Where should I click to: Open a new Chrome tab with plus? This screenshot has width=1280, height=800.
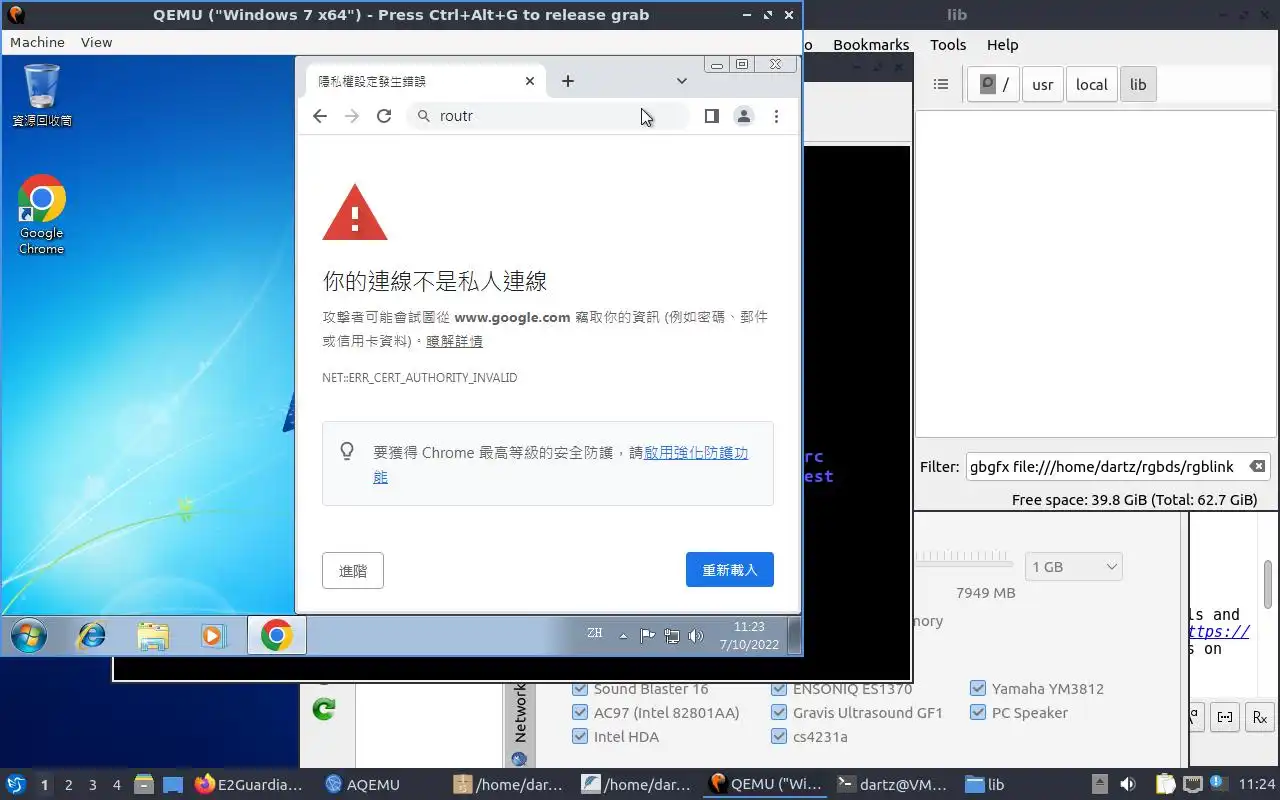tap(568, 81)
